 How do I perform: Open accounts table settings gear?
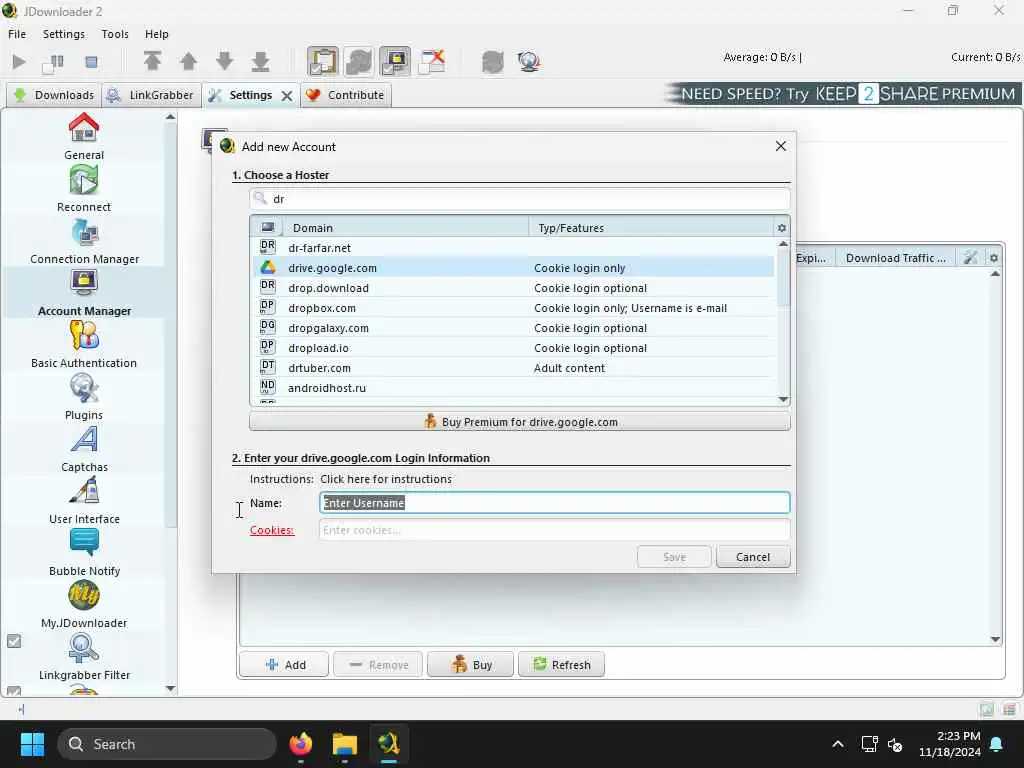point(994,258)
